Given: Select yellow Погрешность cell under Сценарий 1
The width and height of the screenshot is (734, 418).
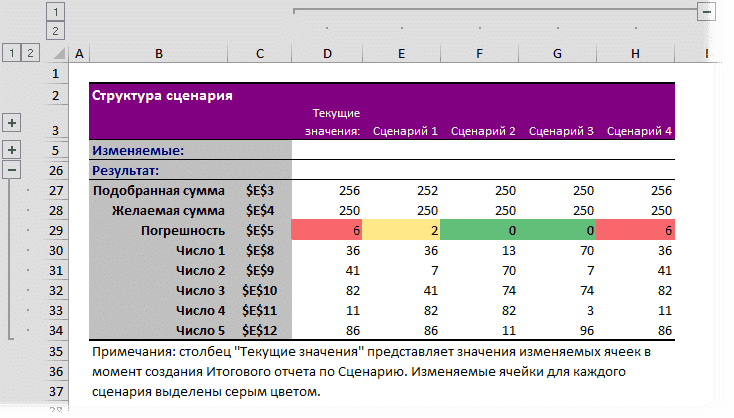Looking at the screenshot, I should click(401, 230).
